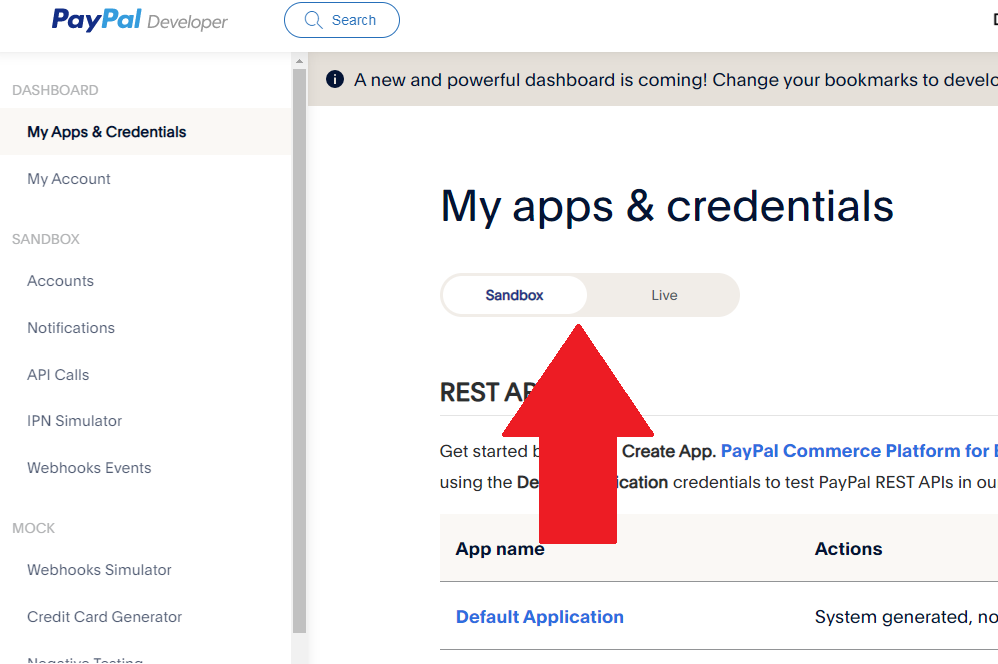The width and height of the screenshot is (998, 664).
Task: Open the Credit Card Generator
Action: [104, 617]
